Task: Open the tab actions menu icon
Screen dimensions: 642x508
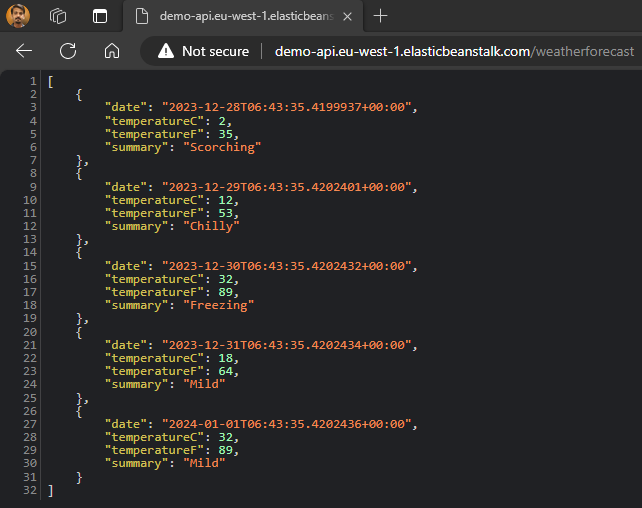Action: click(99, 16)
